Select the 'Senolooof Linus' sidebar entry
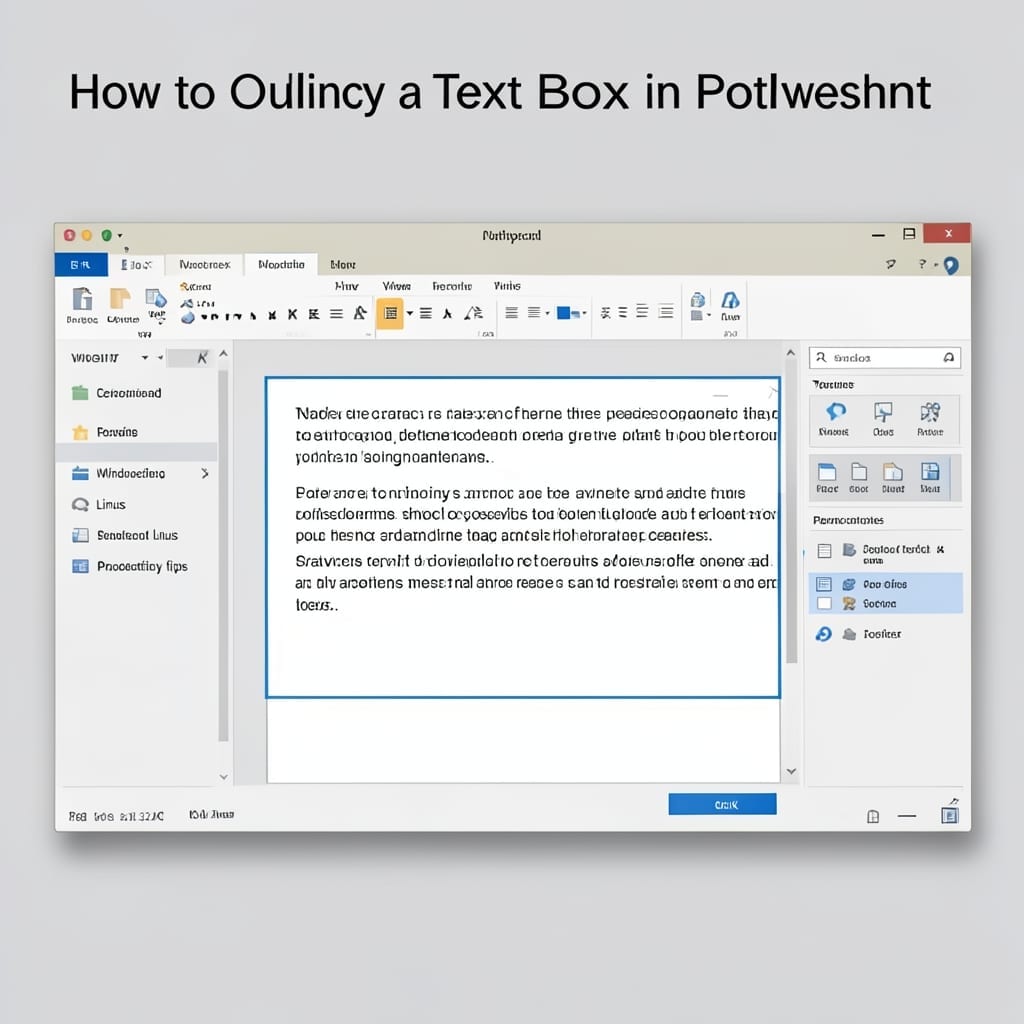The width and height of the screenshot is (1024, 1024). pyautogui.click(x=136, y=535)
